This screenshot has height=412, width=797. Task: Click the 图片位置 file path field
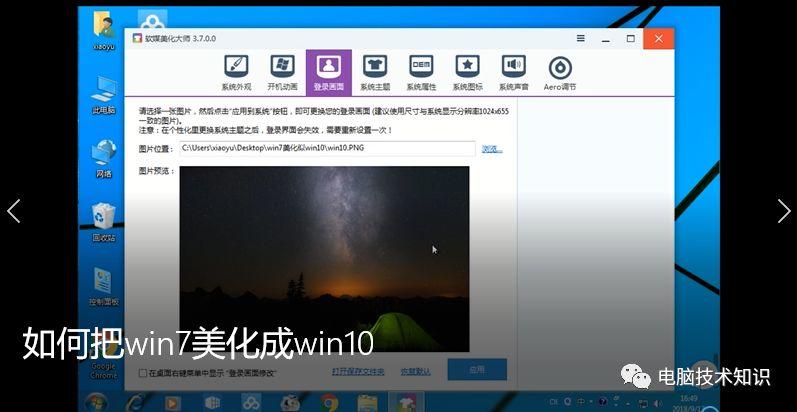[x=327, y=148]
